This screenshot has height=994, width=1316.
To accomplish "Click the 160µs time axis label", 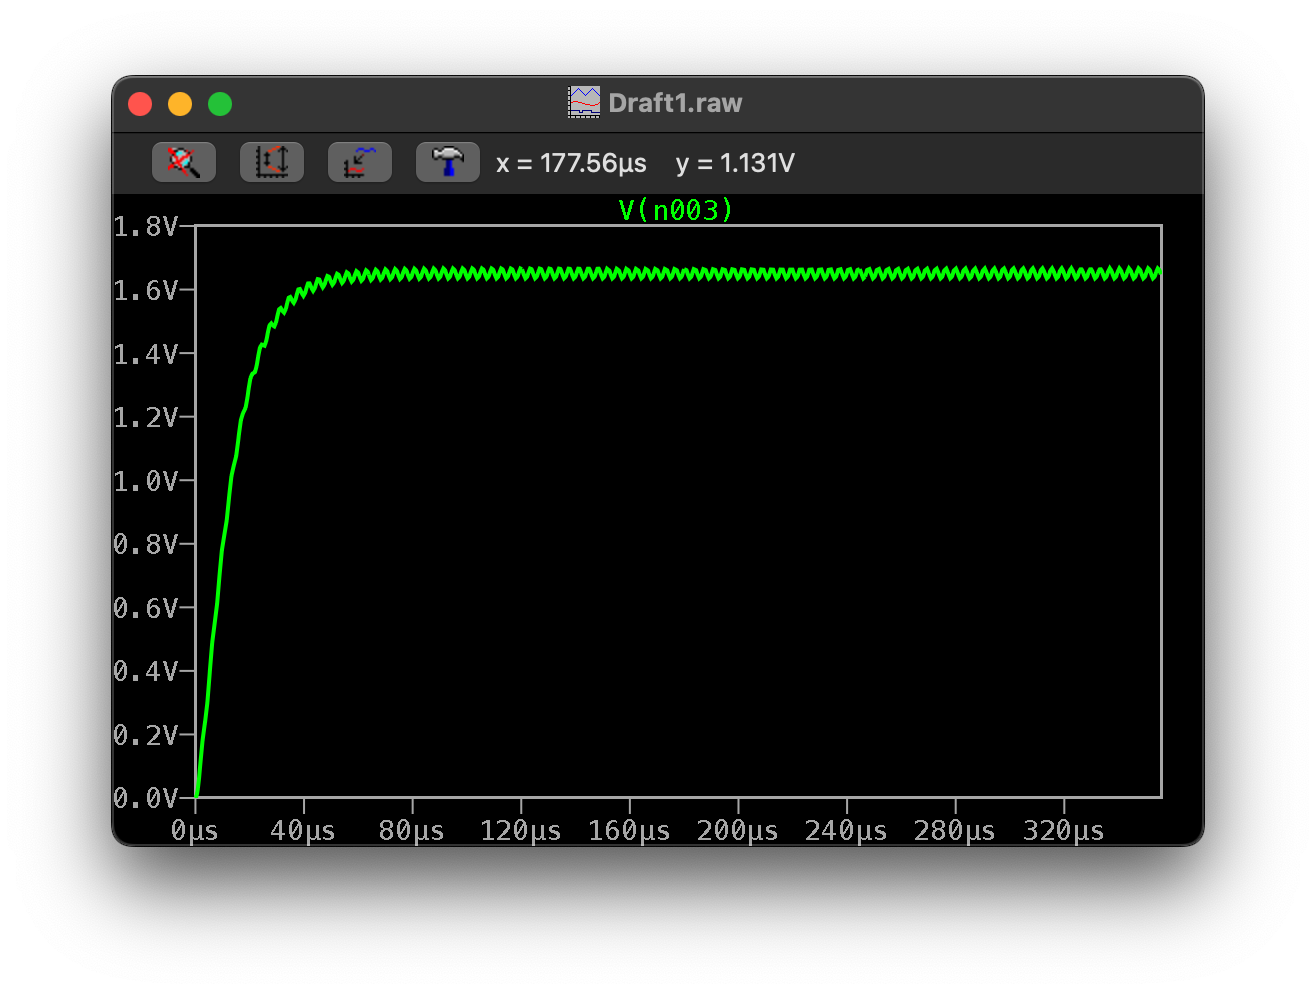I will tap(629, 831).
